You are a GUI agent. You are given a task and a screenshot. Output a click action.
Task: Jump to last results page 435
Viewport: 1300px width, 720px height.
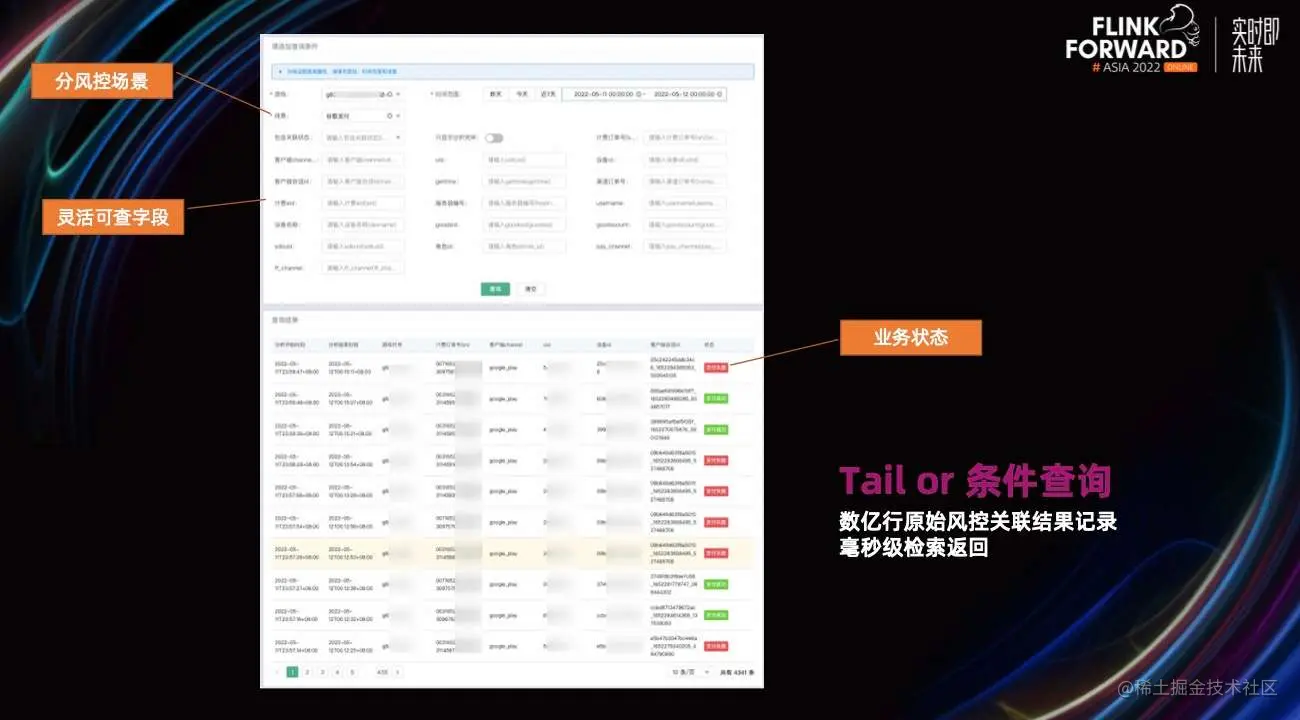pyautogui.click(x=382, y=672)
